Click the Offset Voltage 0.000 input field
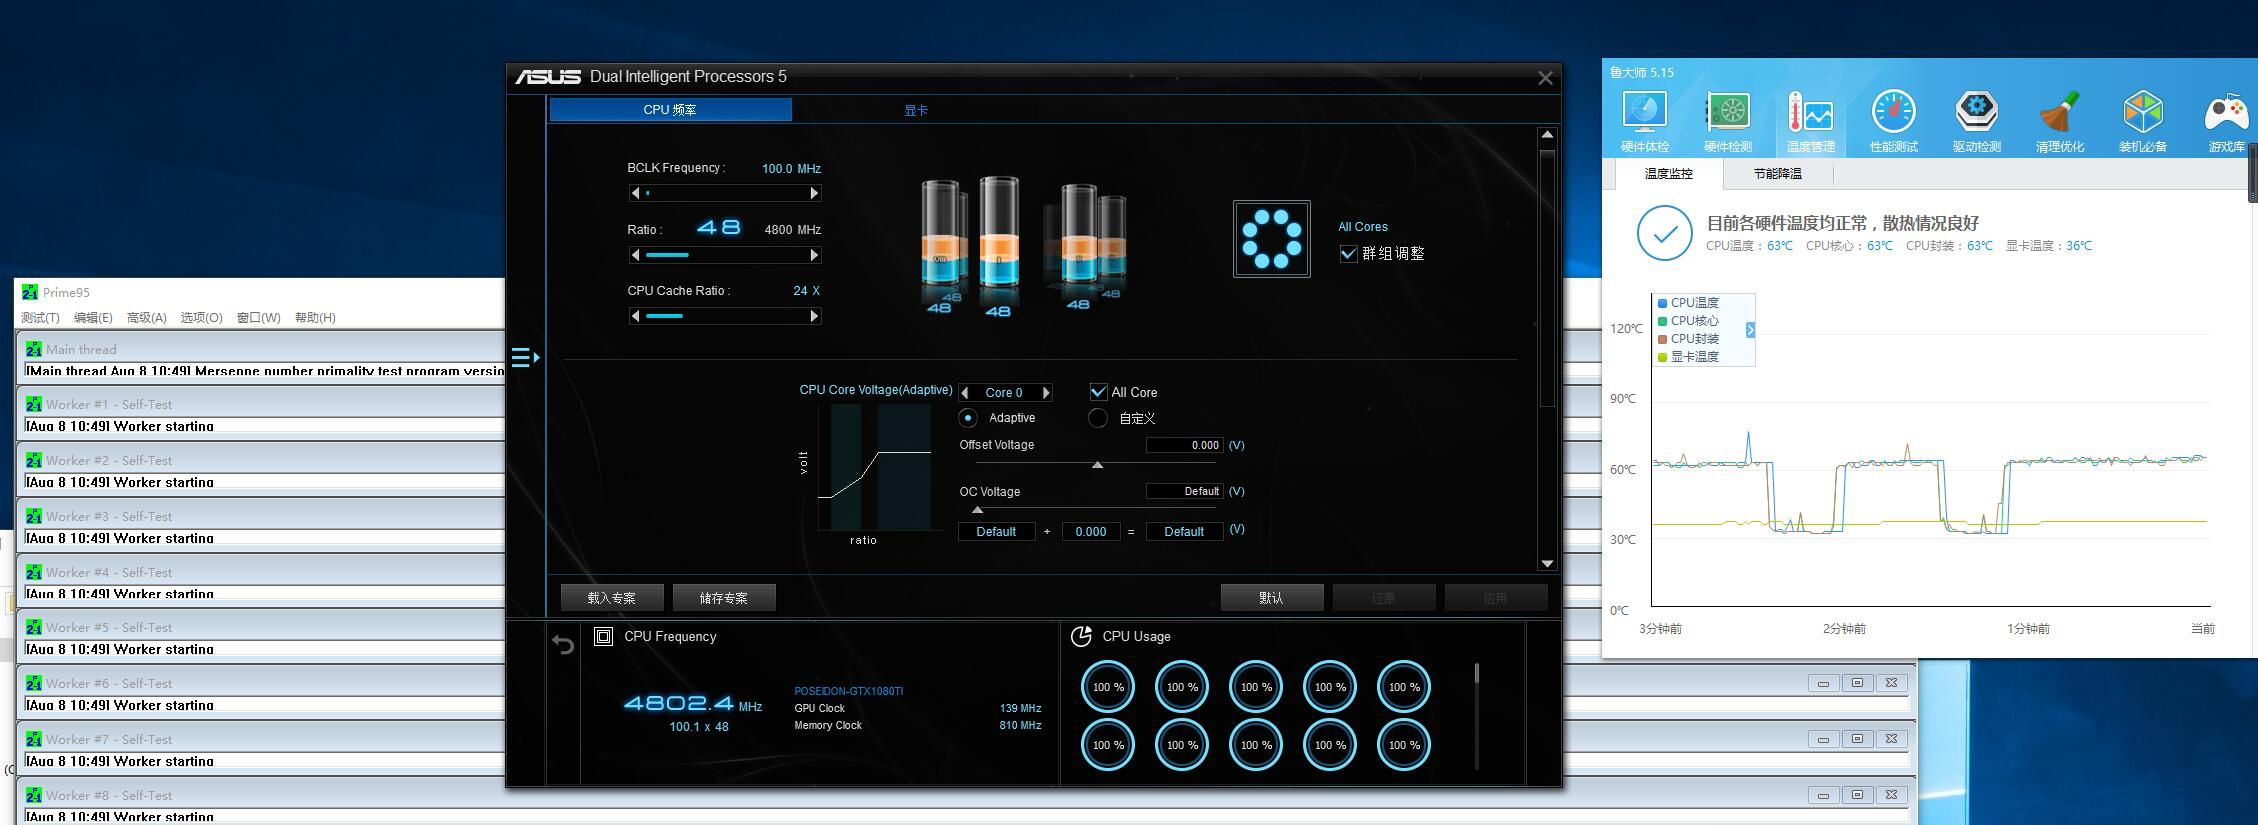Viewport: 2258px width, 825px height. (1184, 445)
